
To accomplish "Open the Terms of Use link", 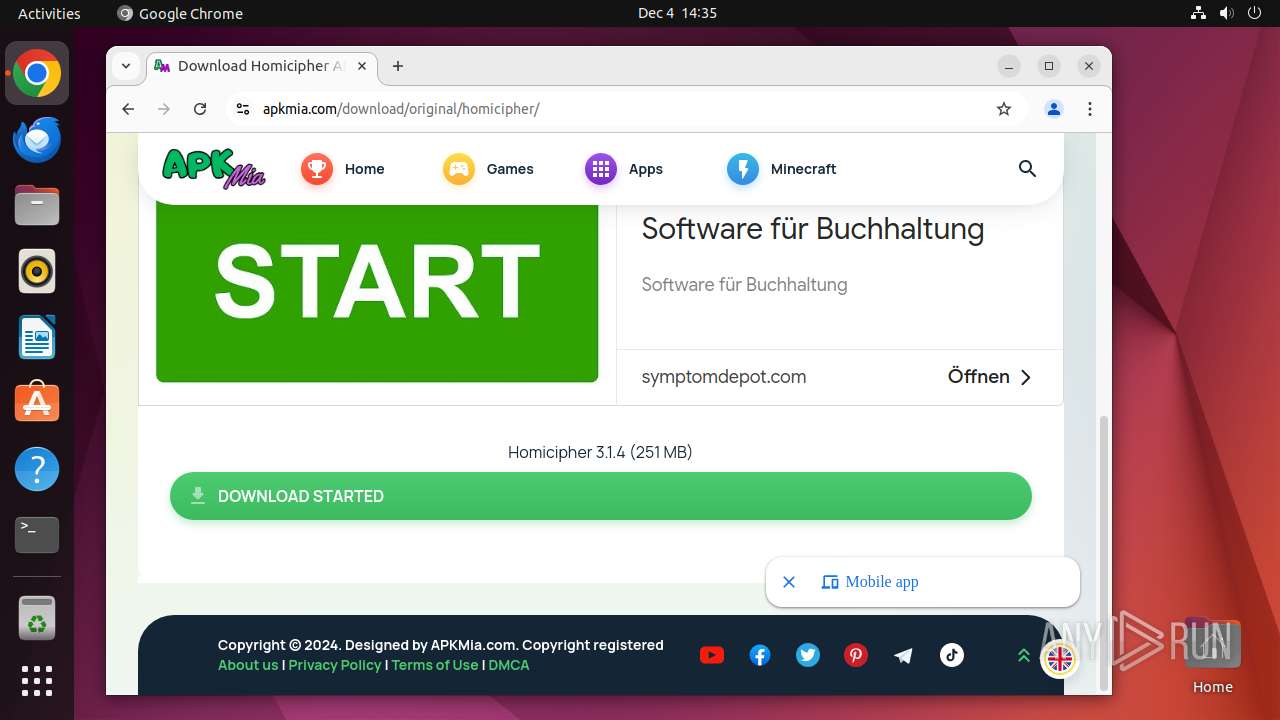I will pos(435,665).
